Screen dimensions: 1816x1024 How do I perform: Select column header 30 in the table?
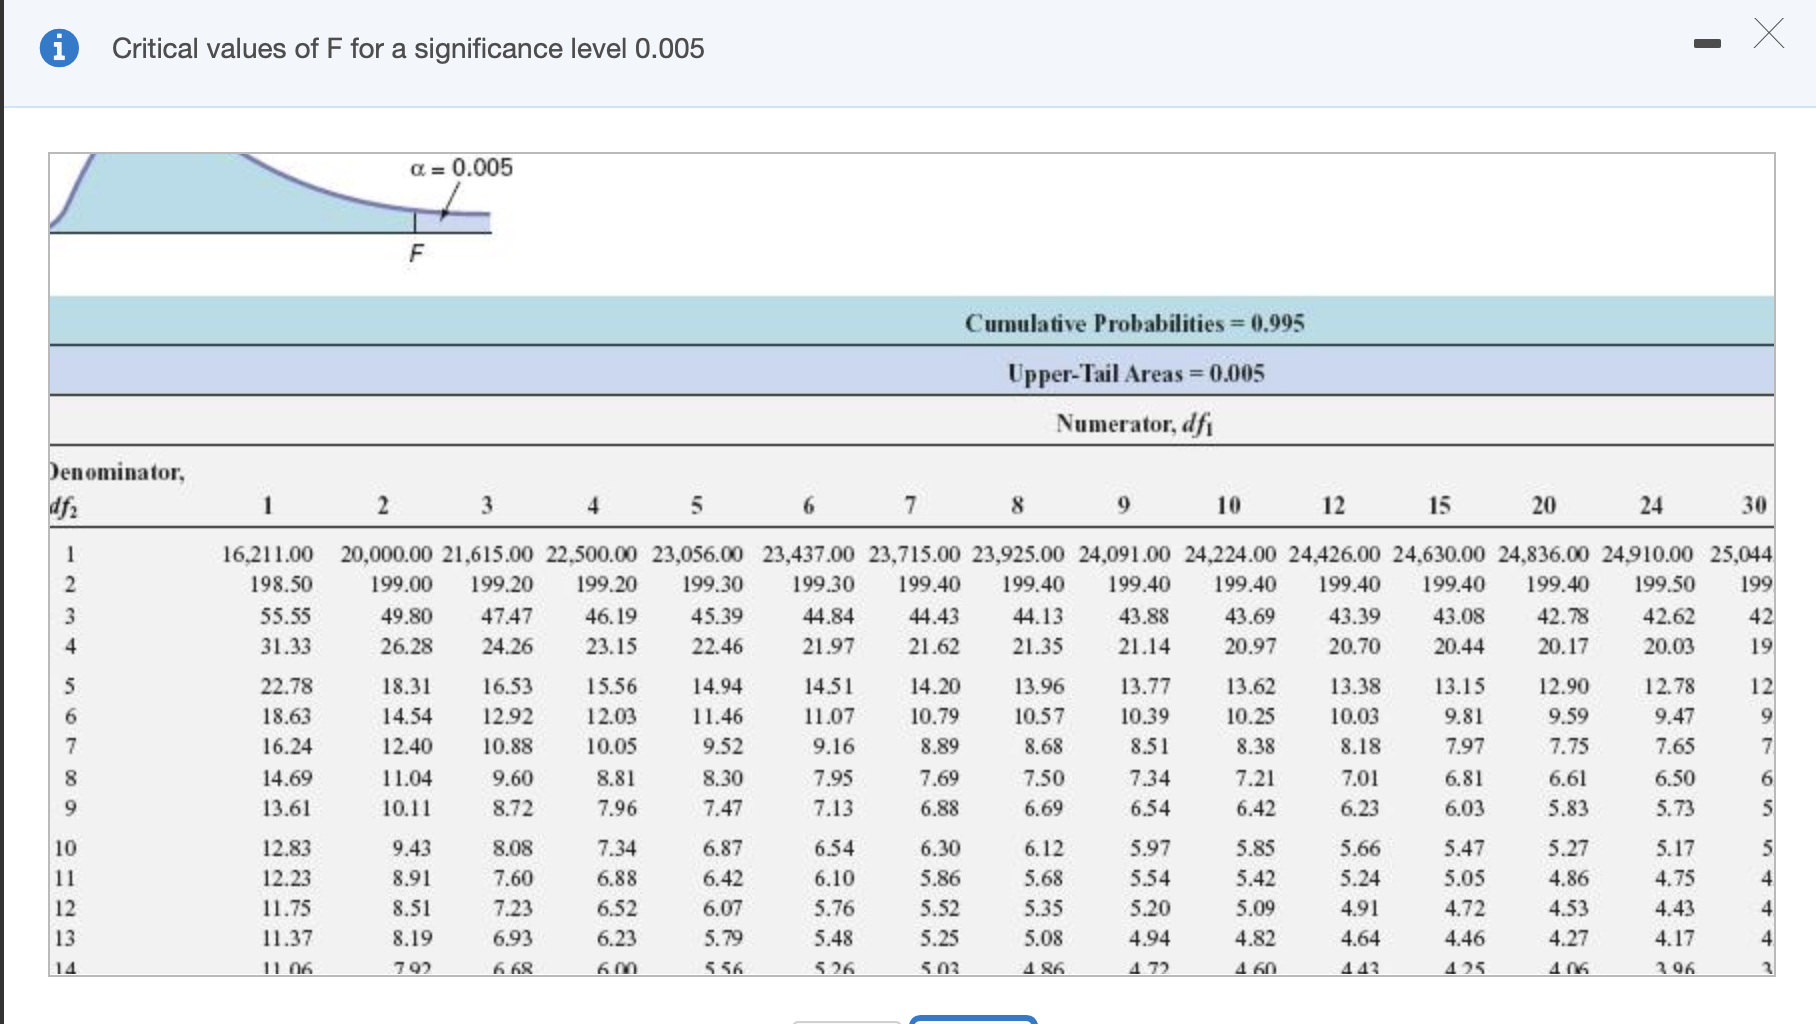pyautogui.click(x=1757, y=506)
